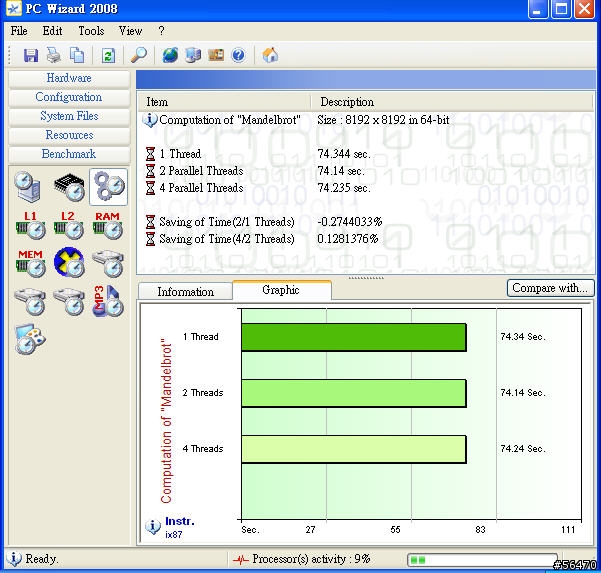Select the 1 Thread result row

point(365,154)
